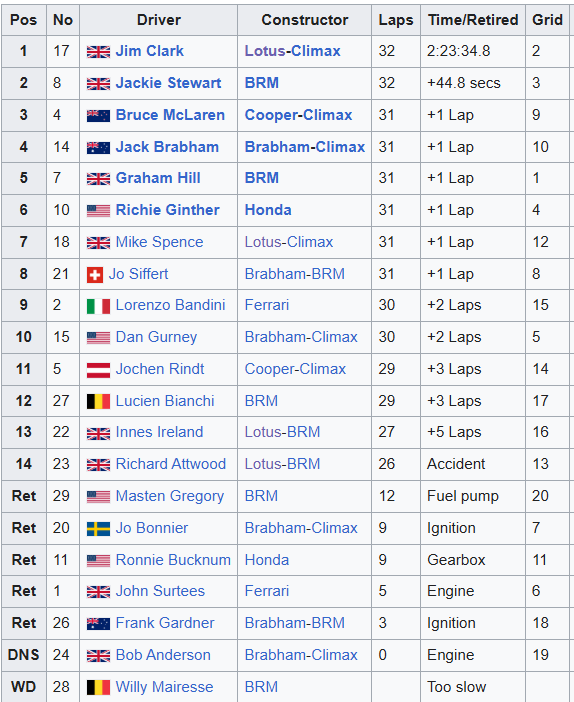
Task: Click the Belgian flag beside Willy Mairesse
Action: coord(98,688)
